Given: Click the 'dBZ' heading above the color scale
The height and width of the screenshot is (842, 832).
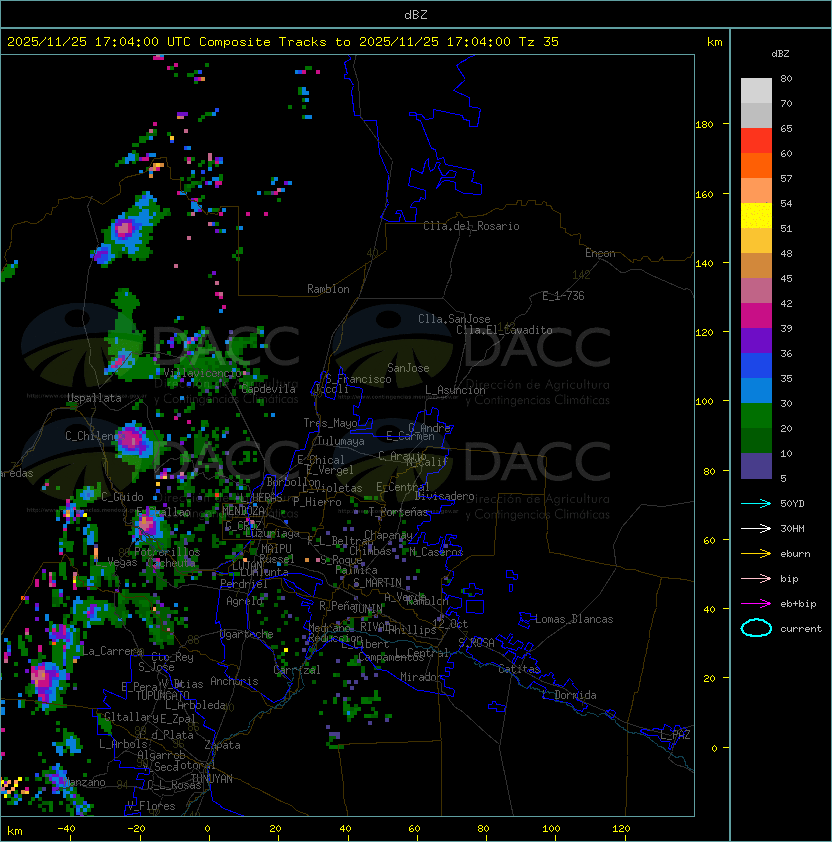Looking at the screenshot, I should pyautogui.click(x=780, y=54).
